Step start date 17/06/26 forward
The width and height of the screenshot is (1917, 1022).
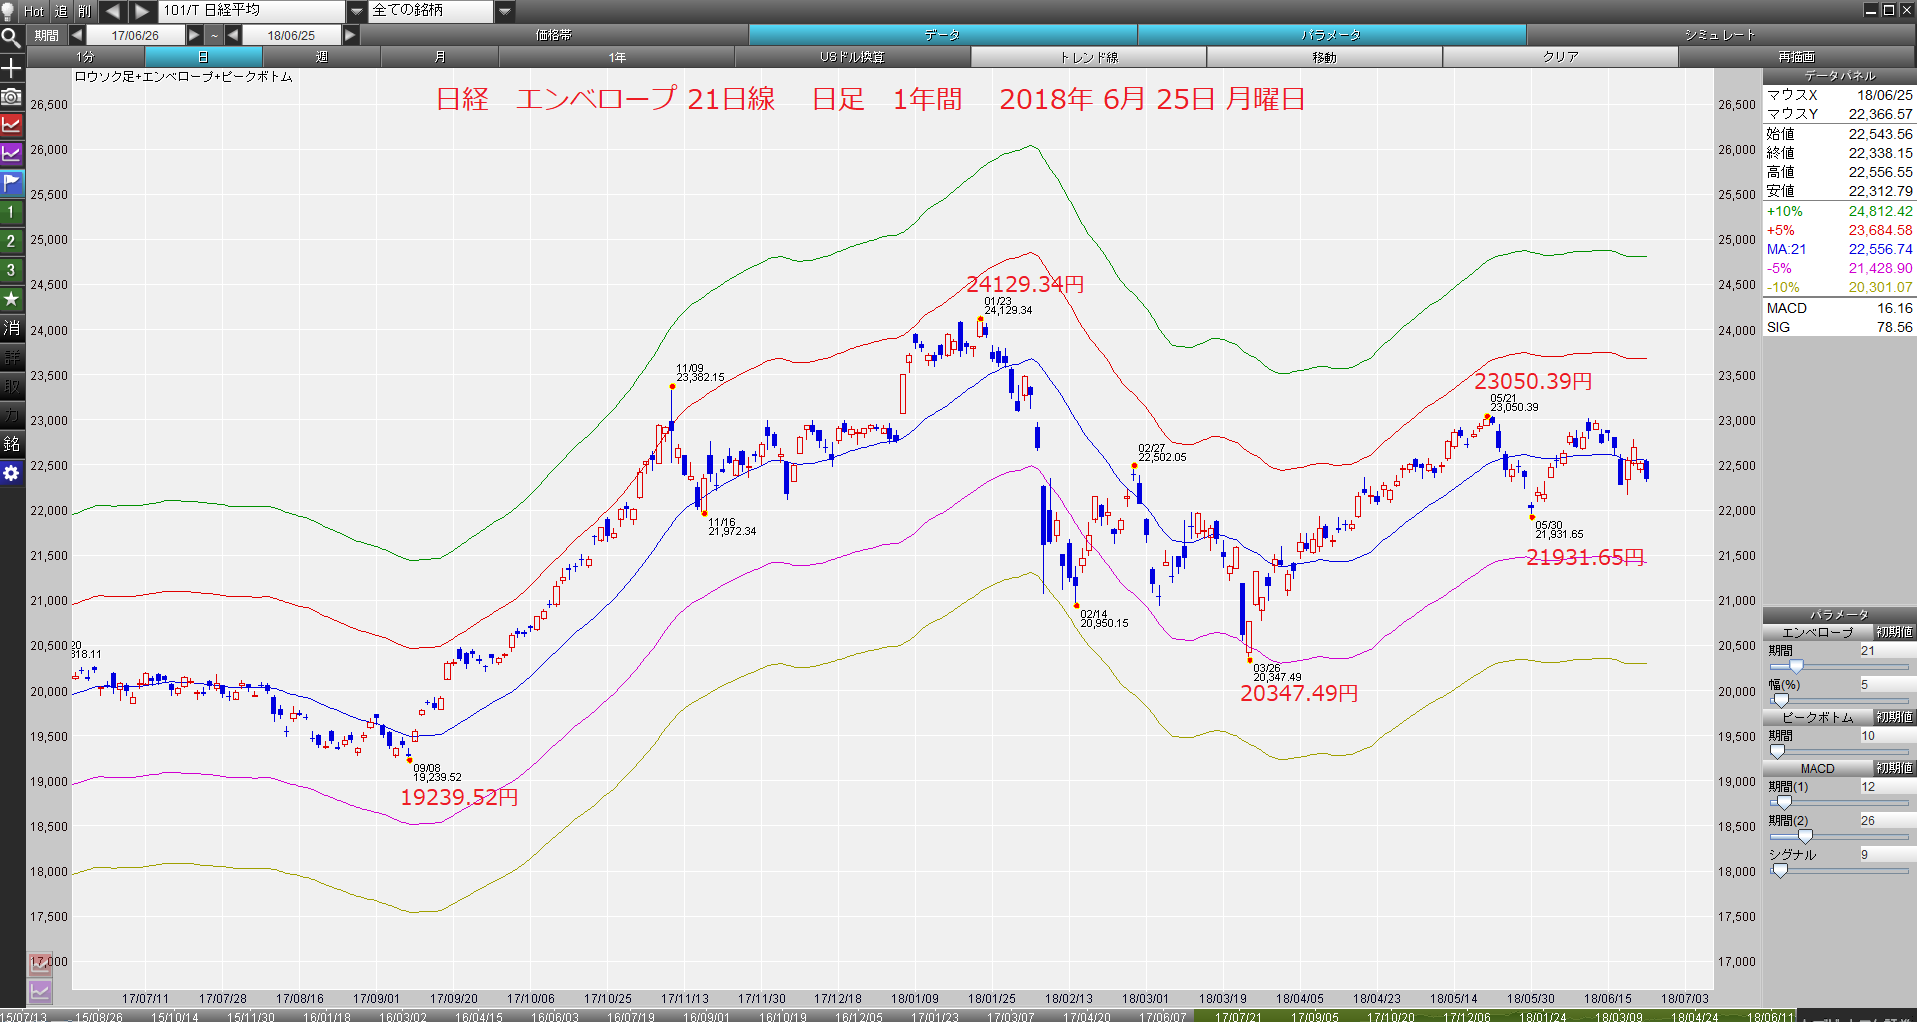[195, 35]
